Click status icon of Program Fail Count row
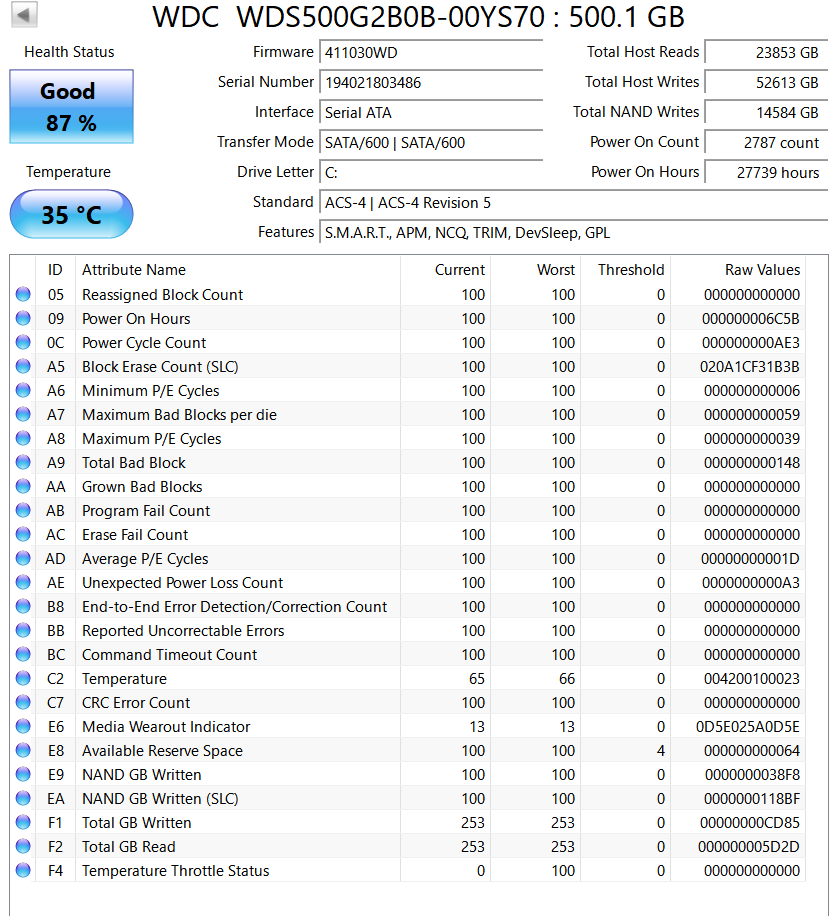 click(x=23, y=510)
